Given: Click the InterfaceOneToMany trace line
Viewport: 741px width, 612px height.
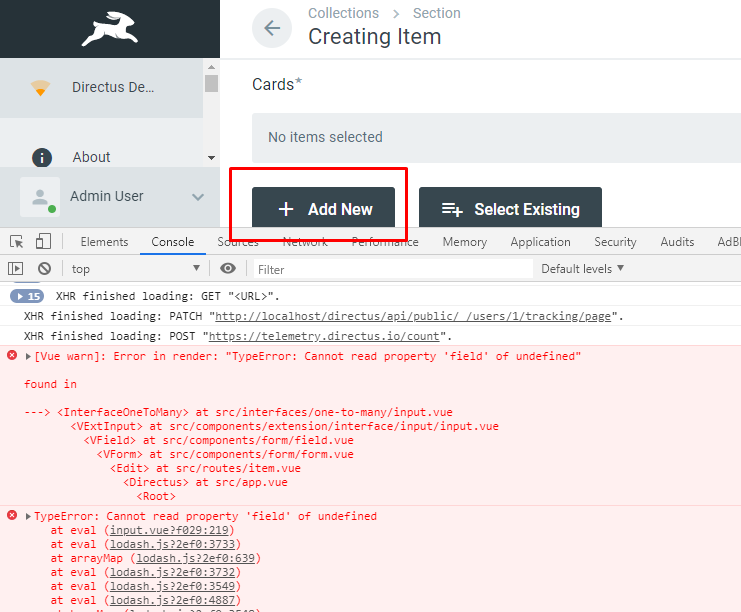Looking at the screenshot, I should coord(239,412).
